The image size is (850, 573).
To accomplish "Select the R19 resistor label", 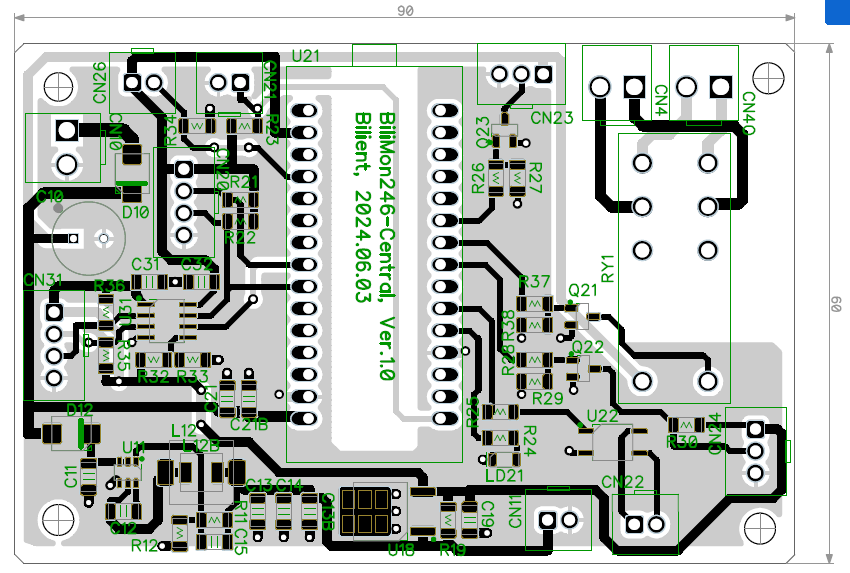I will click(452, 551).
